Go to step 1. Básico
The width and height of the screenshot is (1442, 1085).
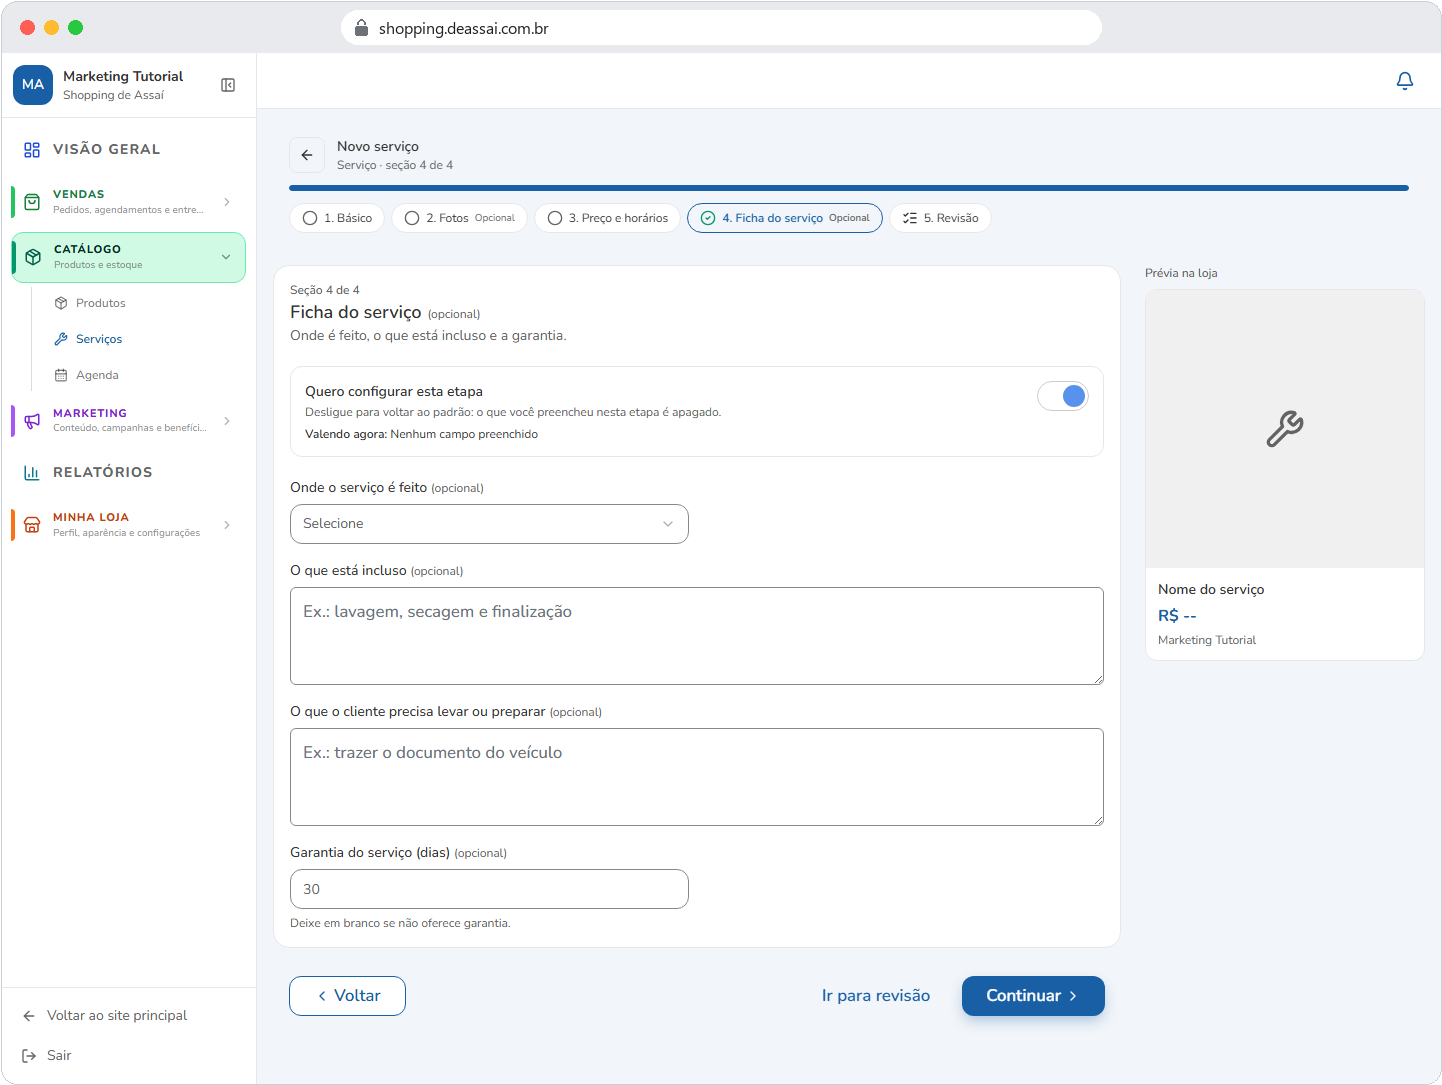pyautogui.click(x=337, y=218)
